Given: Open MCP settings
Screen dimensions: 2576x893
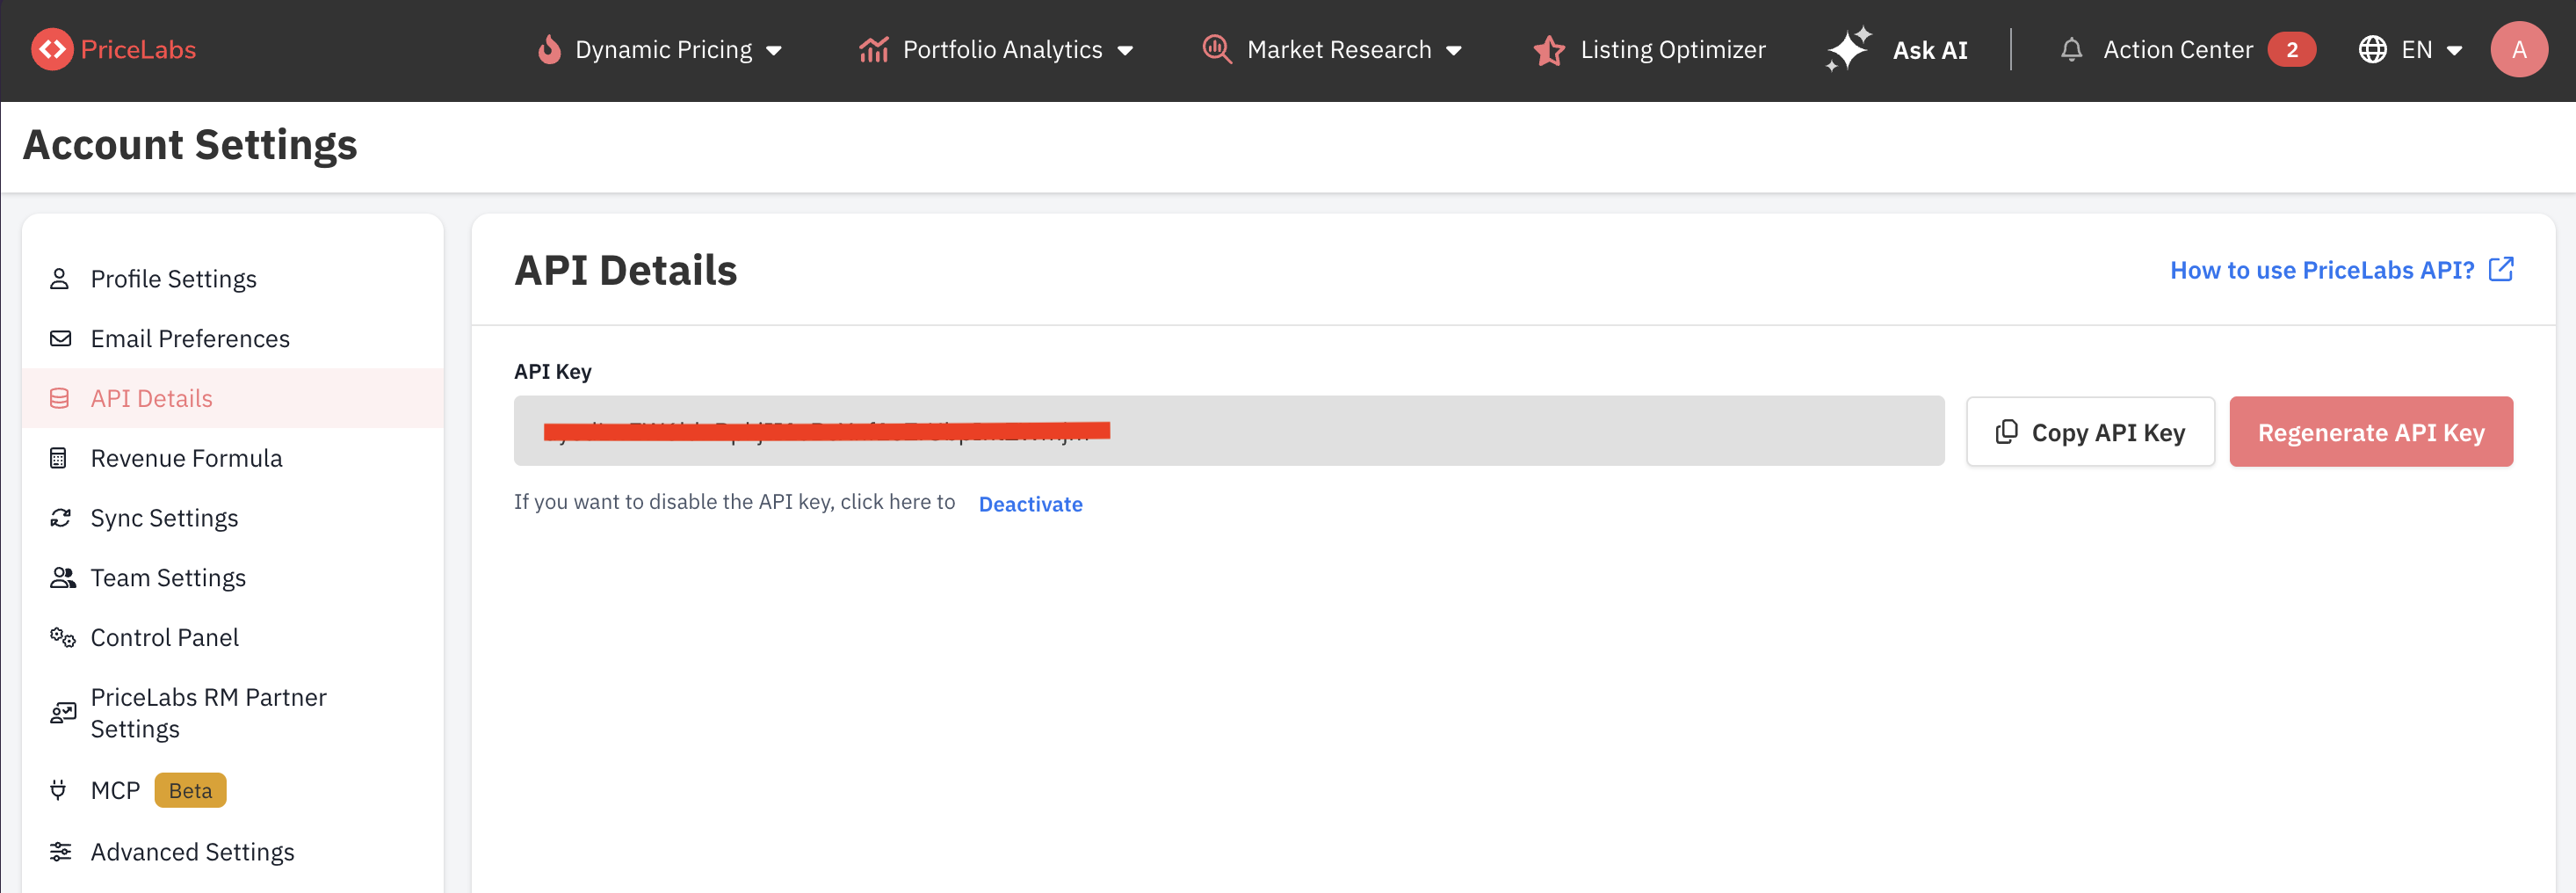Looking at the screenshot, I should pos(232,790).
